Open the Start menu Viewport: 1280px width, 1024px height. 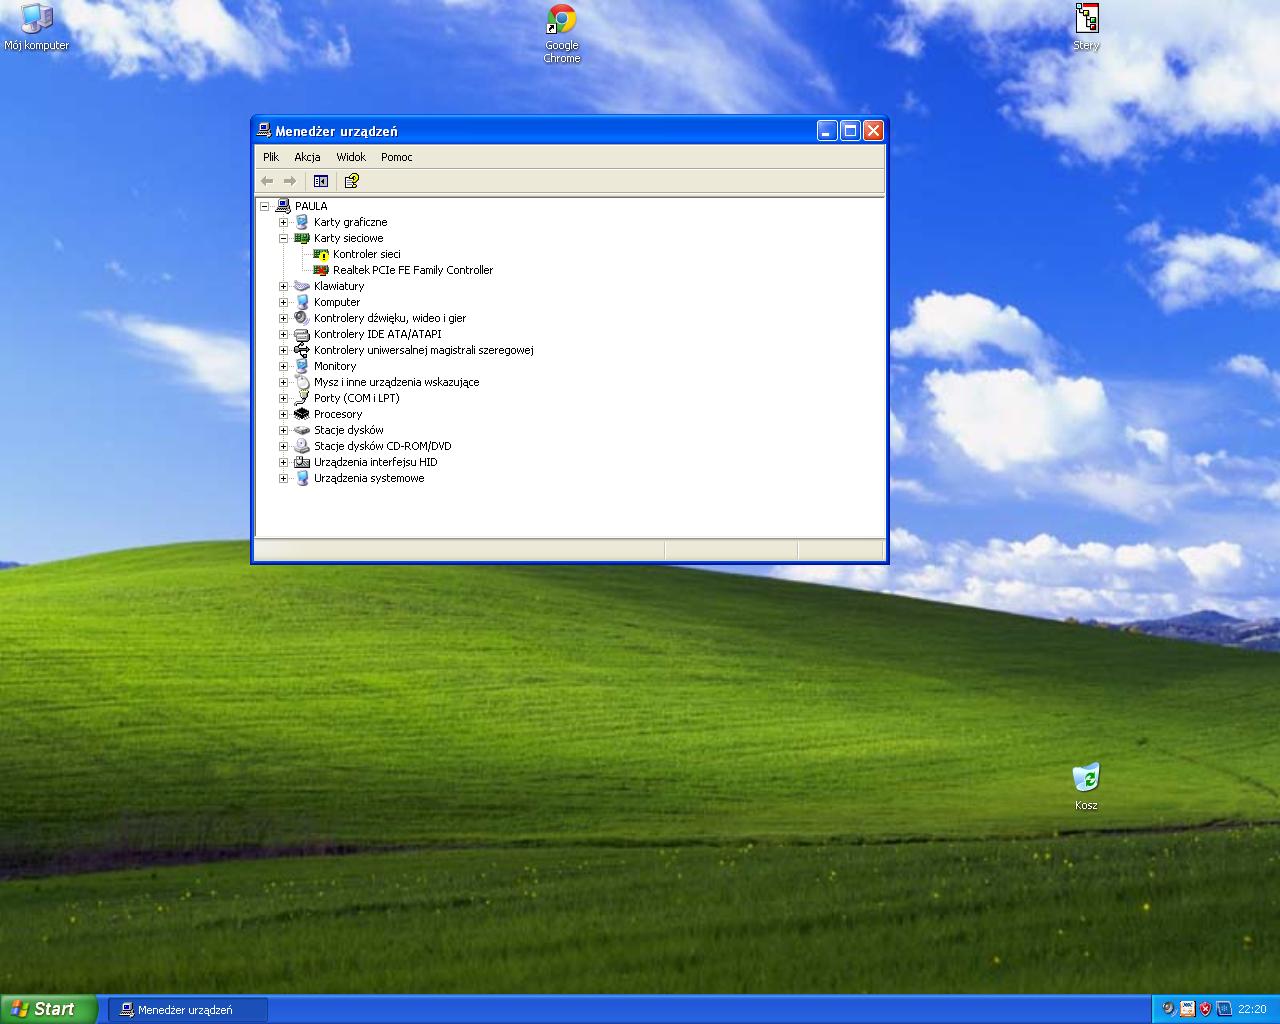pyautogui.click(x=49, y=1009)
